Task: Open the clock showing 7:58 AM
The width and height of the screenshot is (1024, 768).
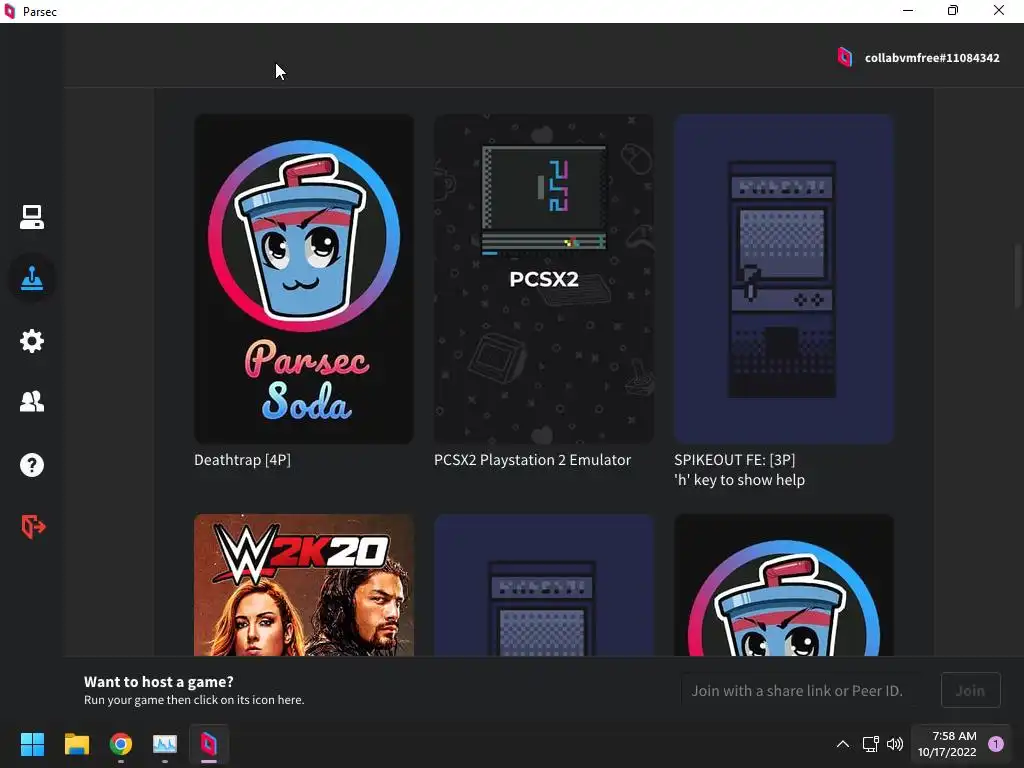Action: click(x=947, y=744)
